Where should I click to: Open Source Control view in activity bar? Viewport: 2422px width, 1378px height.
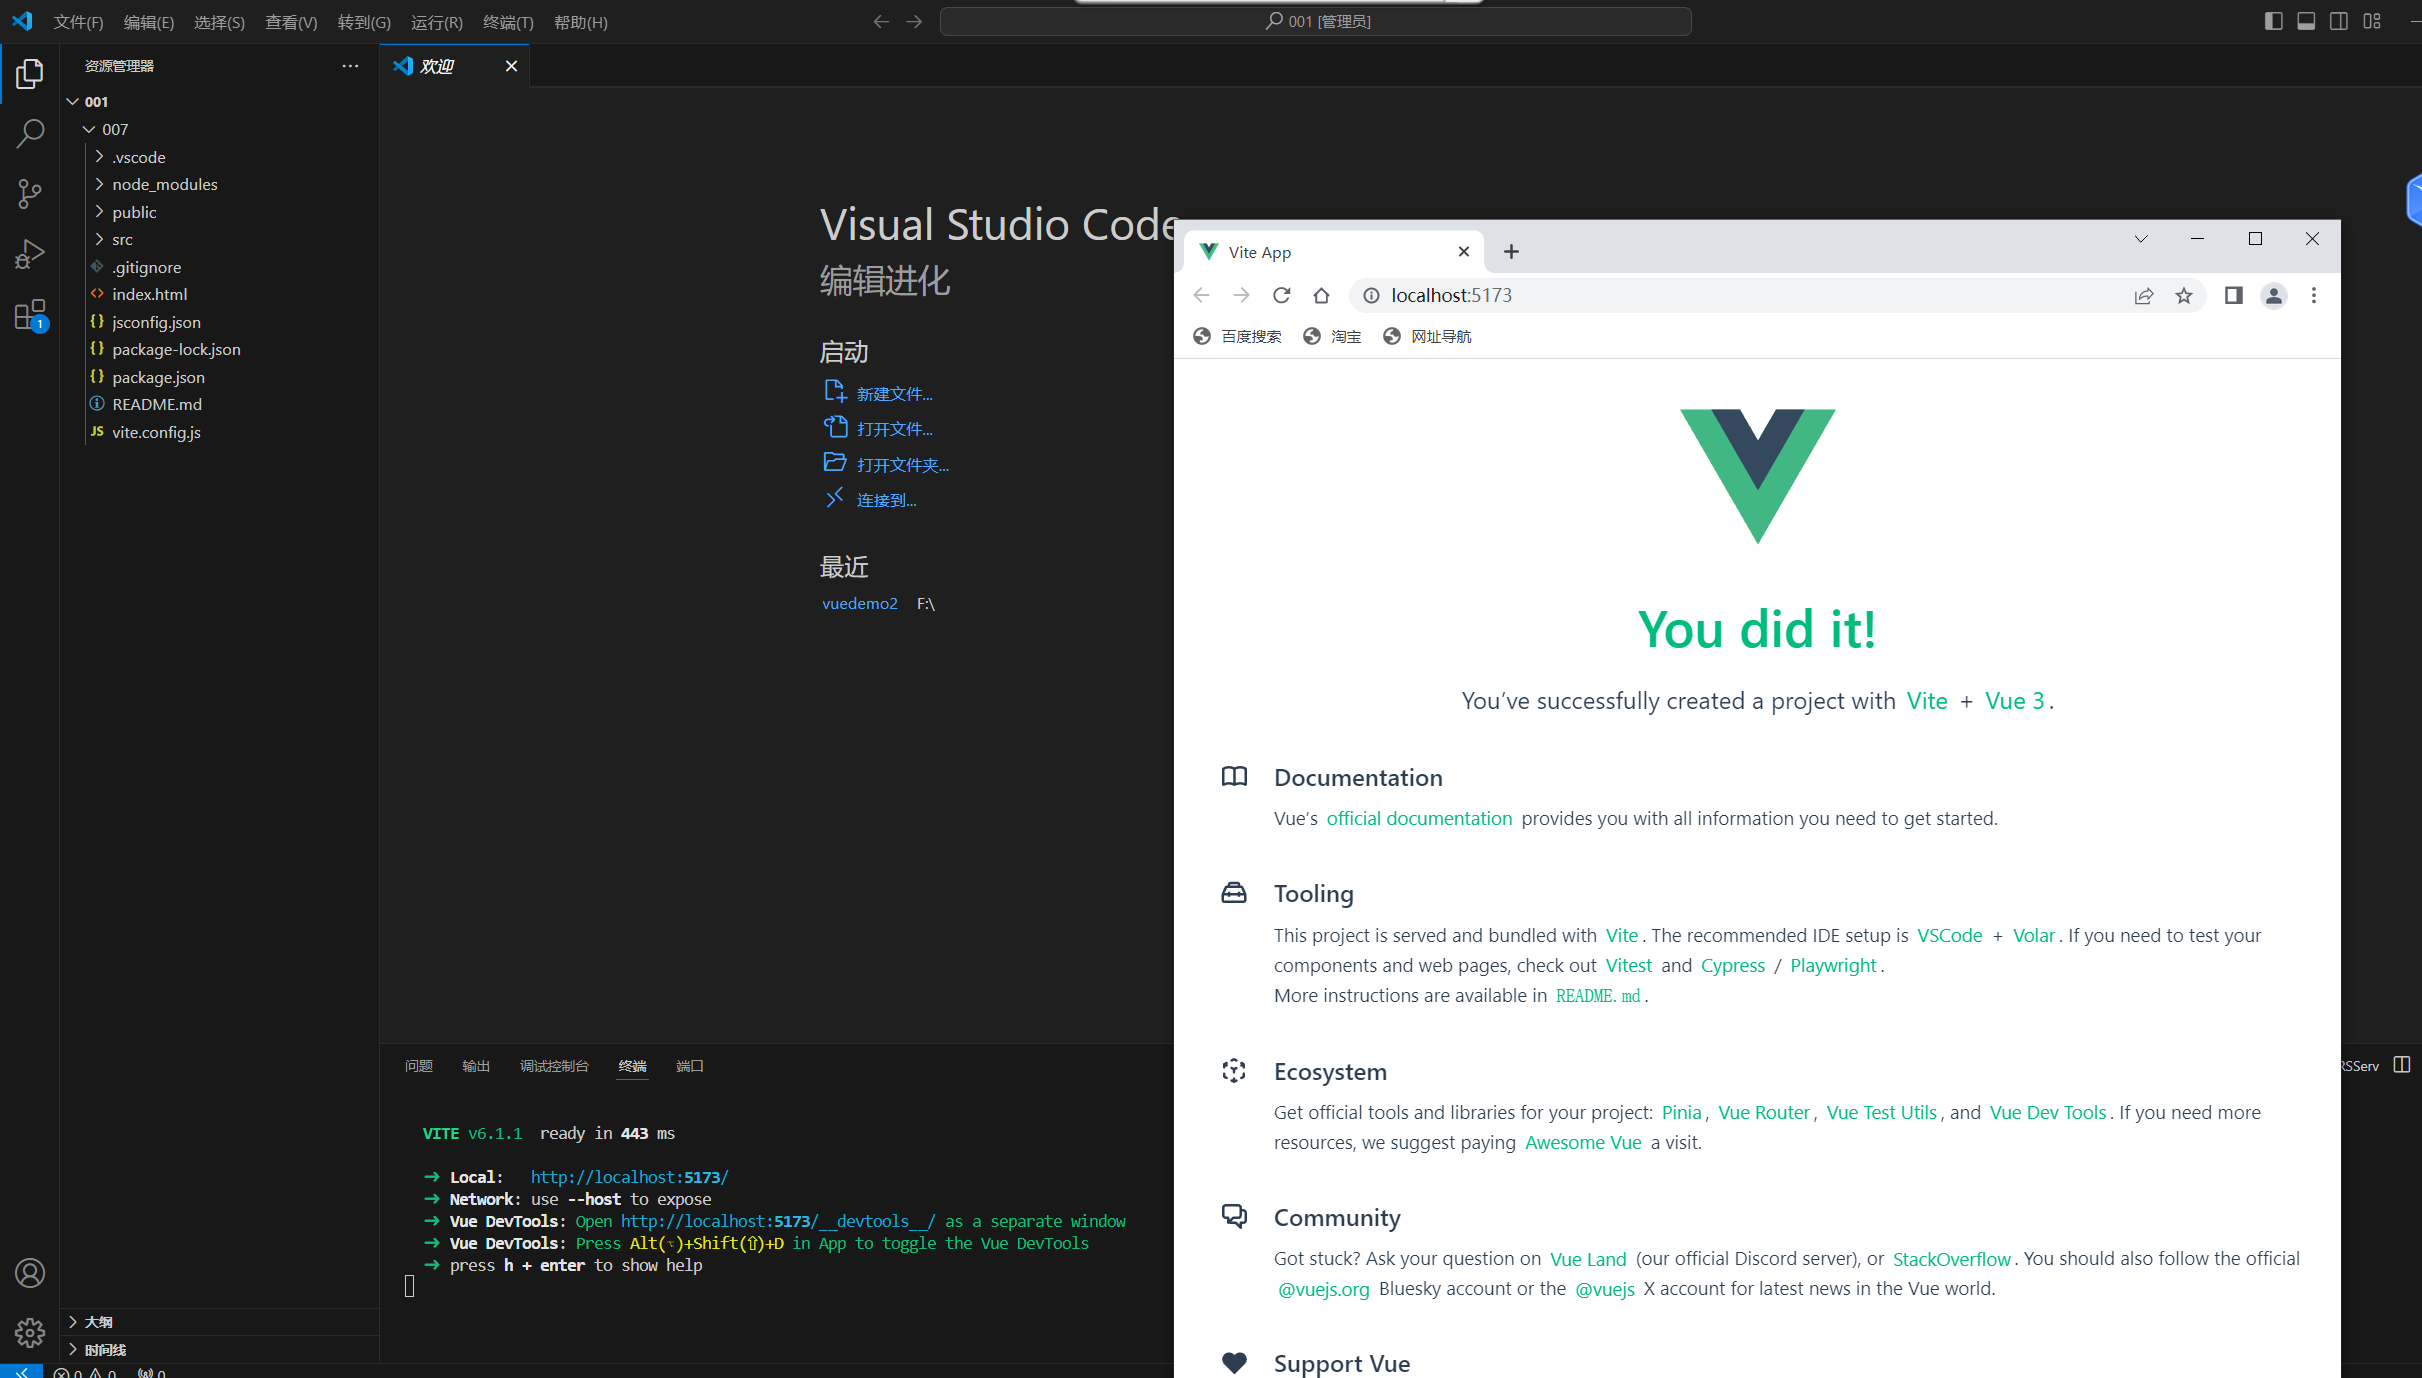tap(30, 193)
